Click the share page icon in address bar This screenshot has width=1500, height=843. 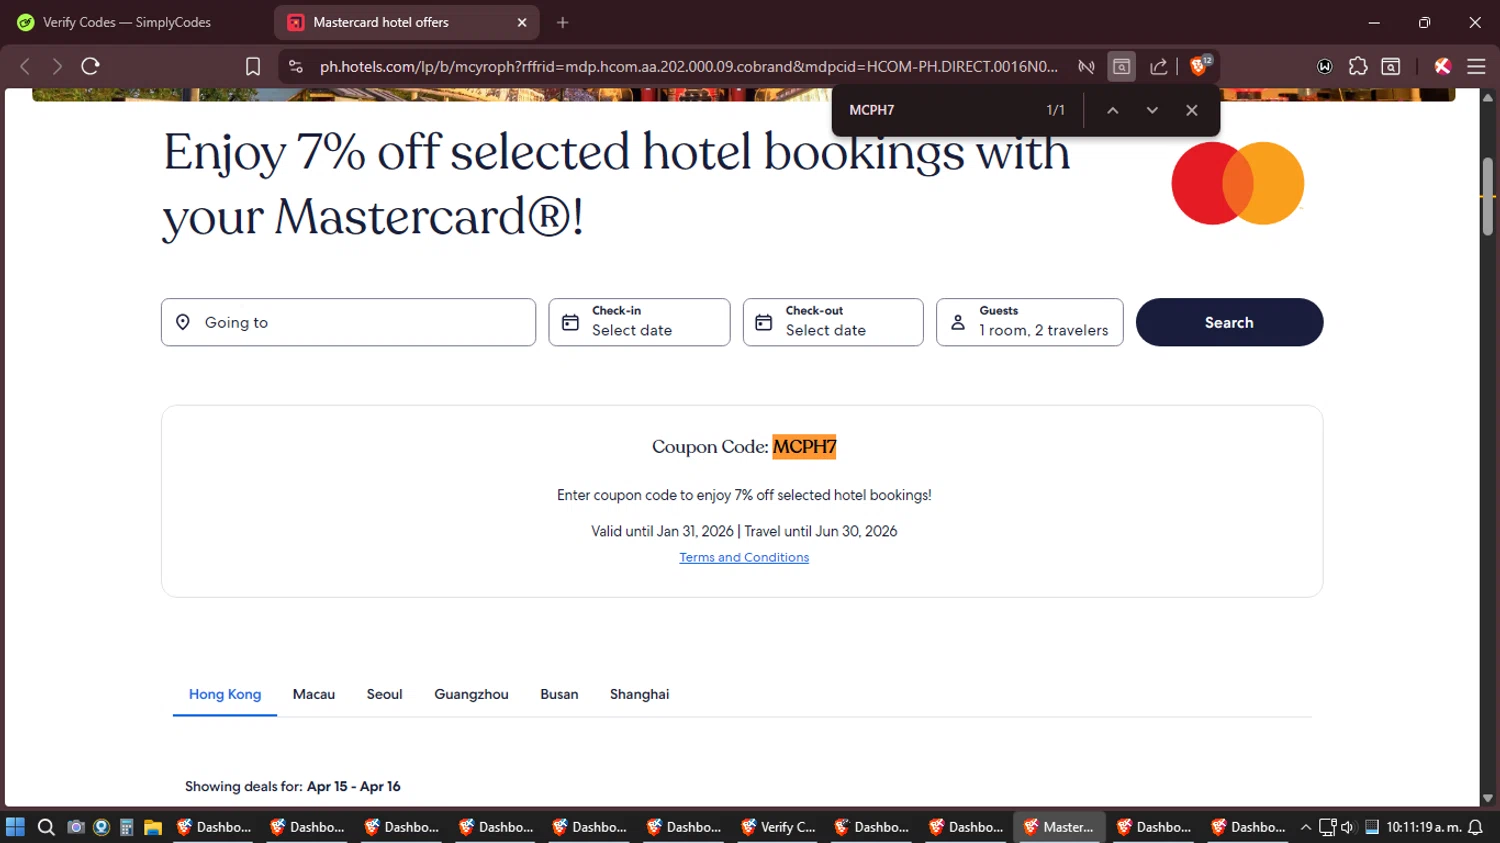1159,66
